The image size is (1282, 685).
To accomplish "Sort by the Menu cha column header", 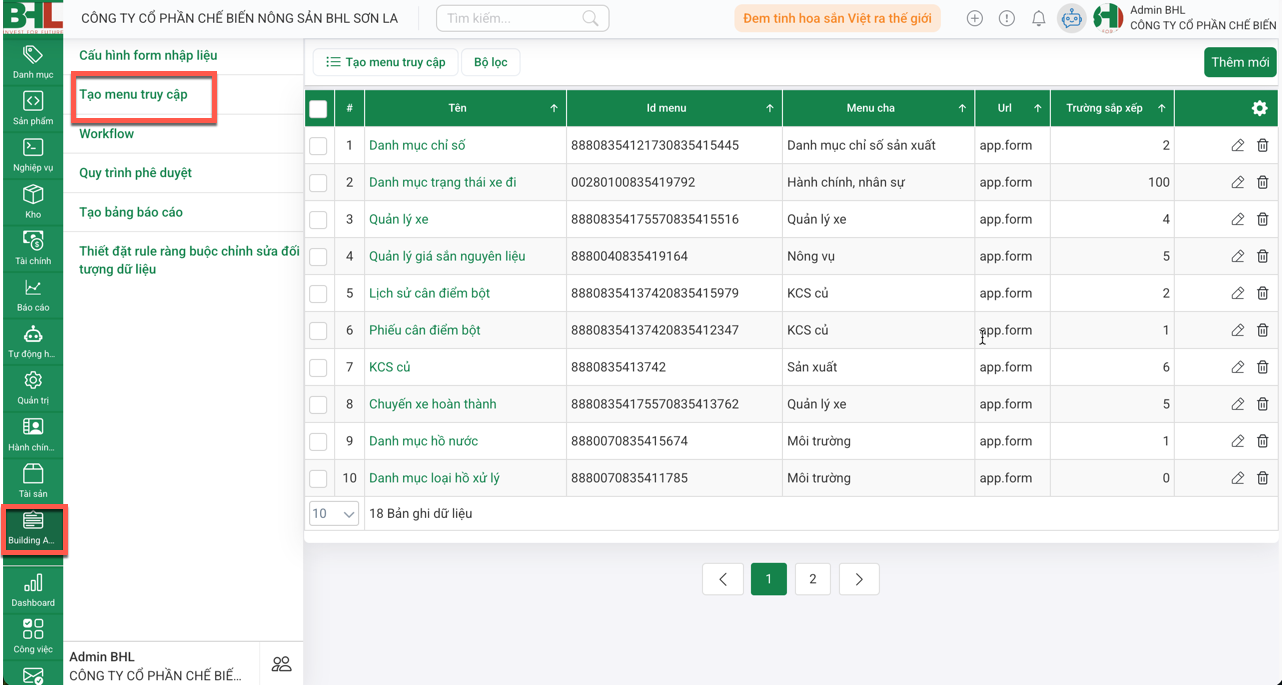I will pos(878,108).
